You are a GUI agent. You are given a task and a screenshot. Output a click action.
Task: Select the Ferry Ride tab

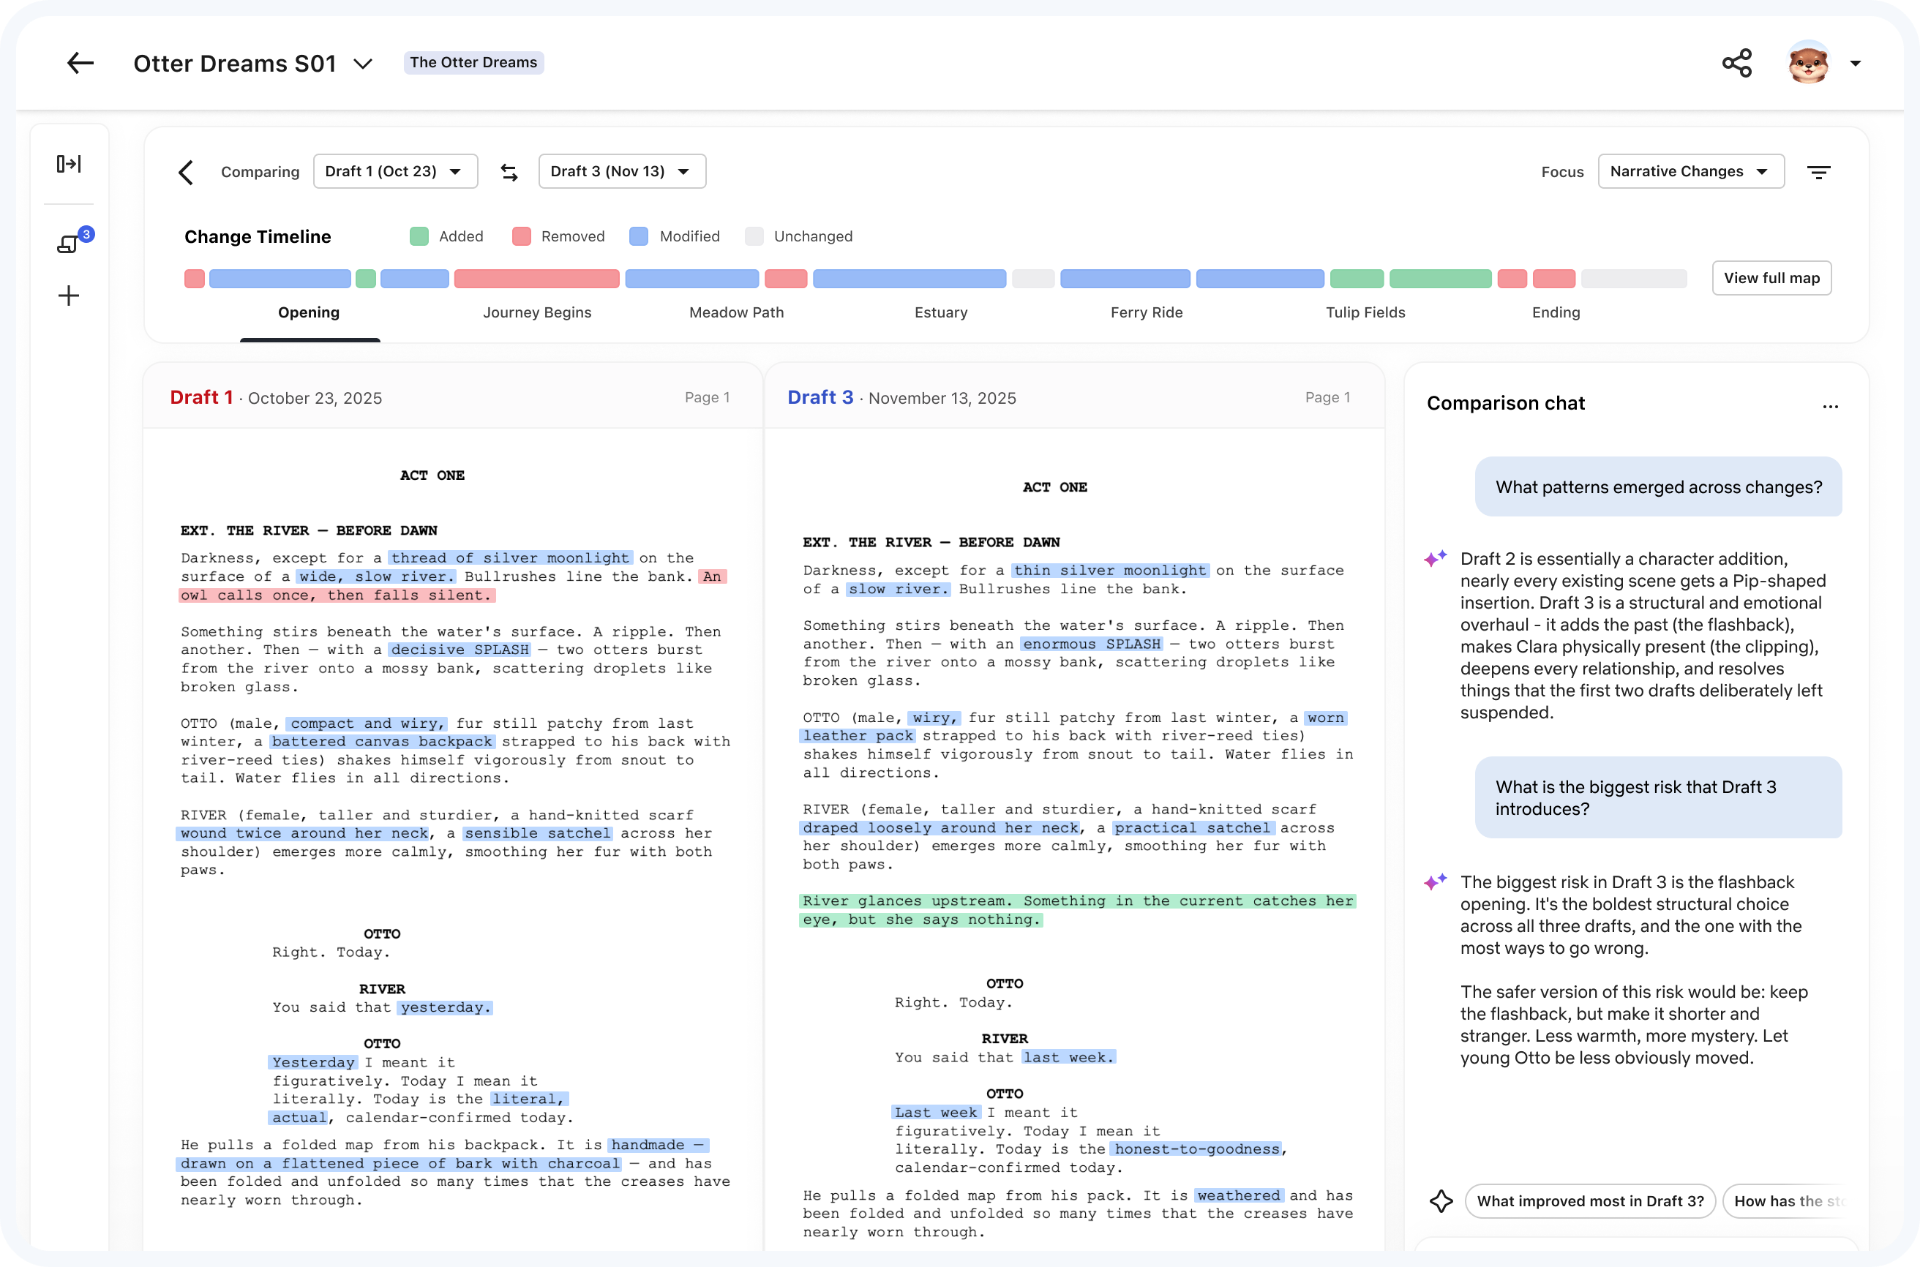coord(1146,313)
